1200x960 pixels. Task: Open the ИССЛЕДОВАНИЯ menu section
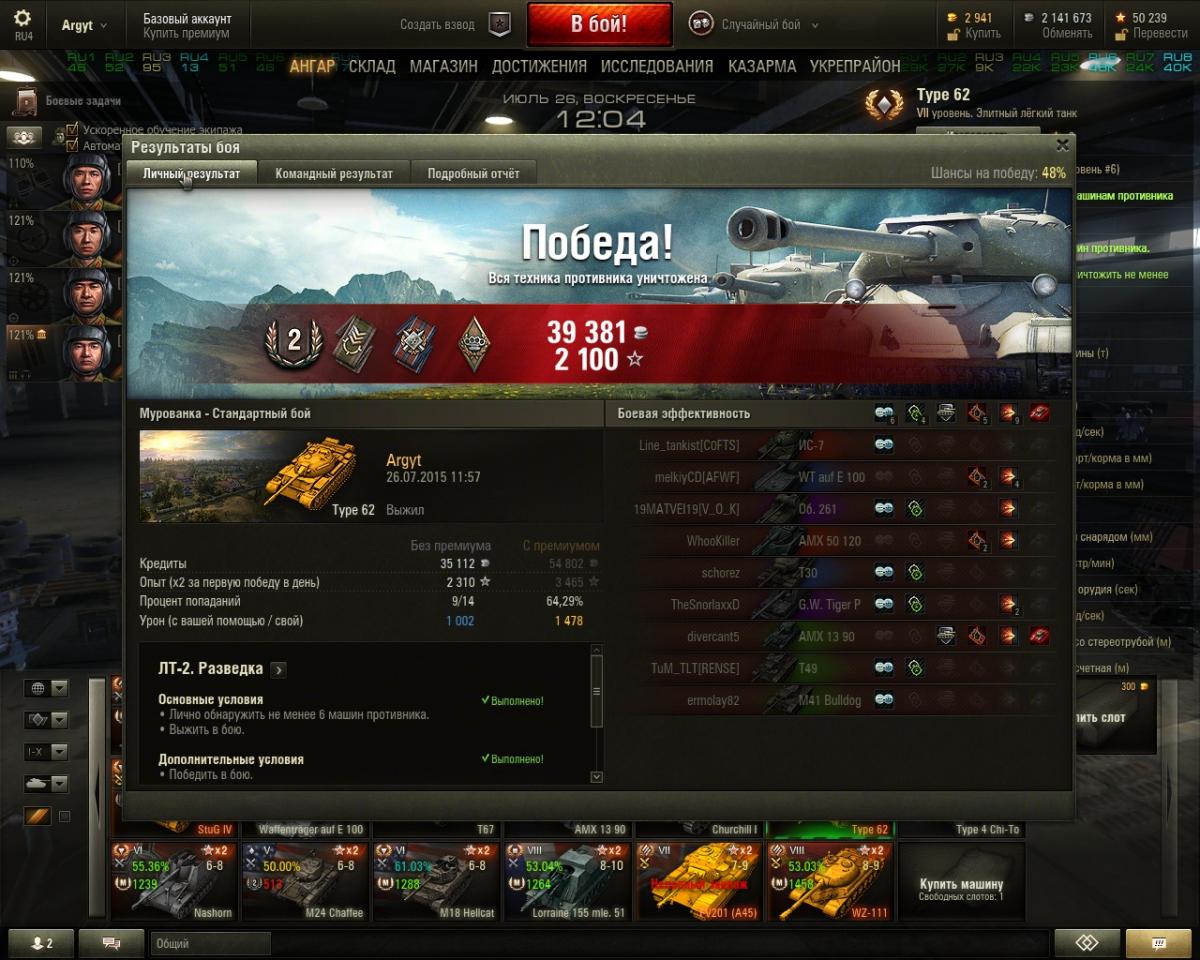[657, 67]
